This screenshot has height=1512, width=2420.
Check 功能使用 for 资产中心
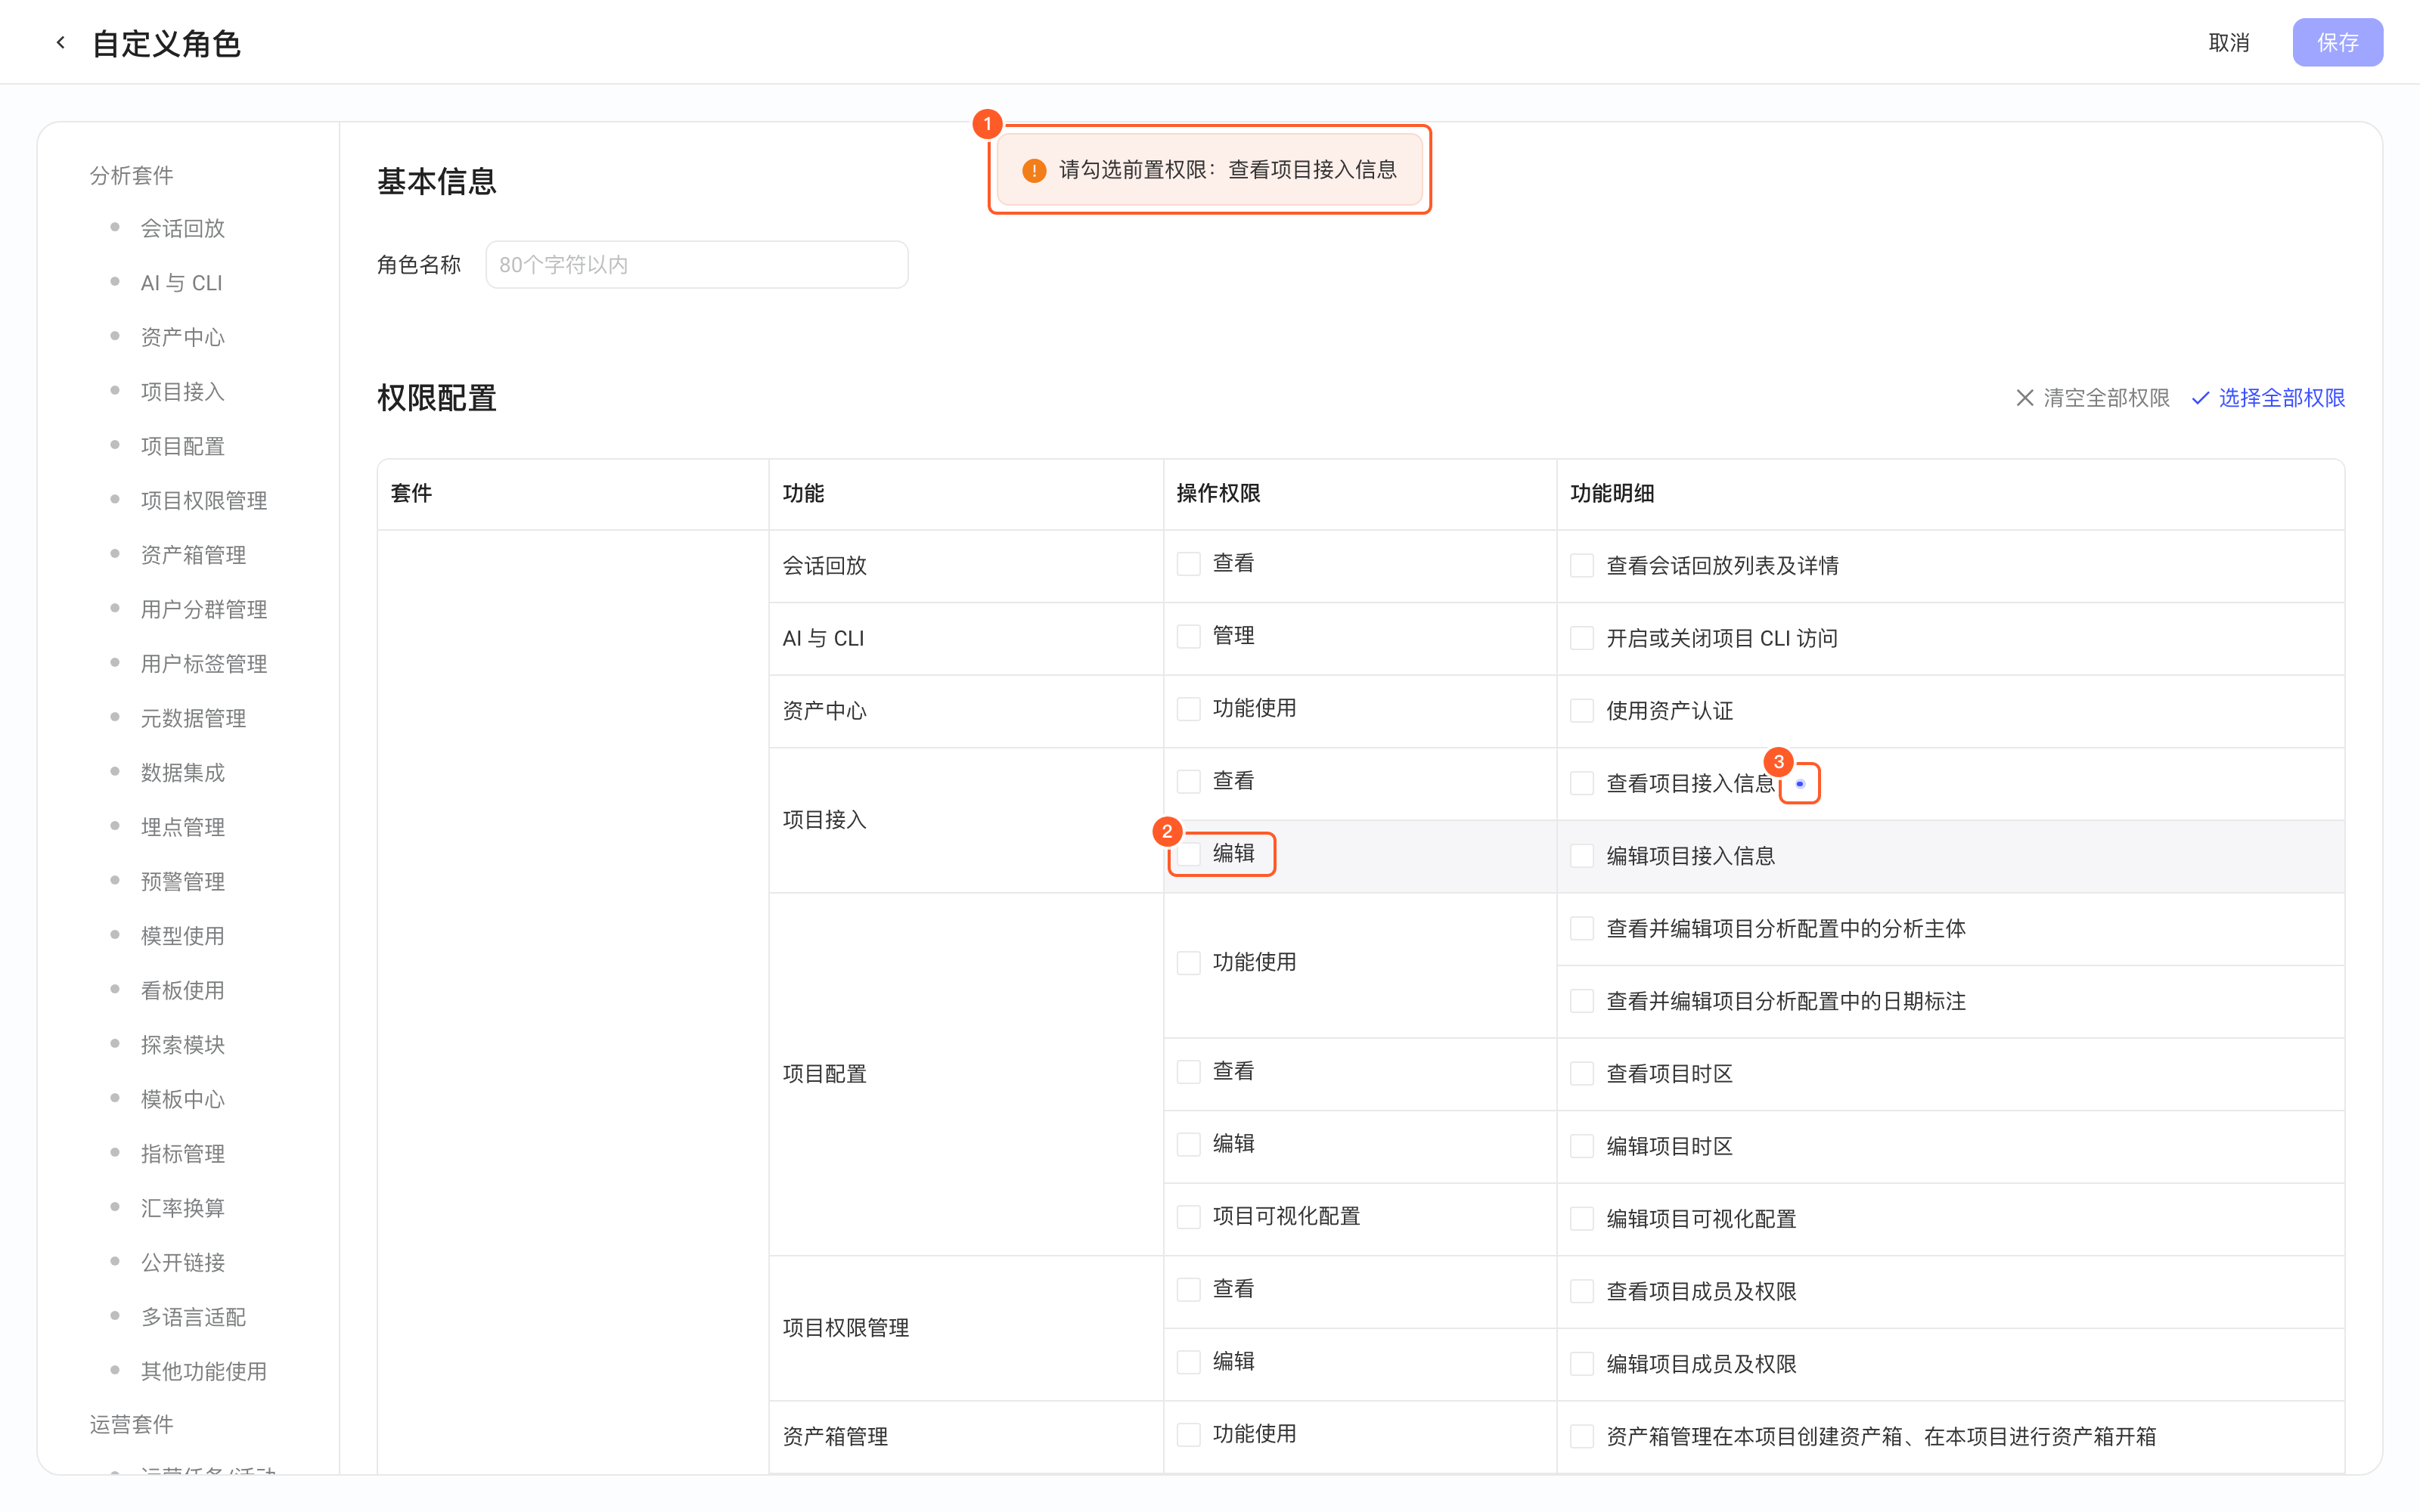(1188, 709)
